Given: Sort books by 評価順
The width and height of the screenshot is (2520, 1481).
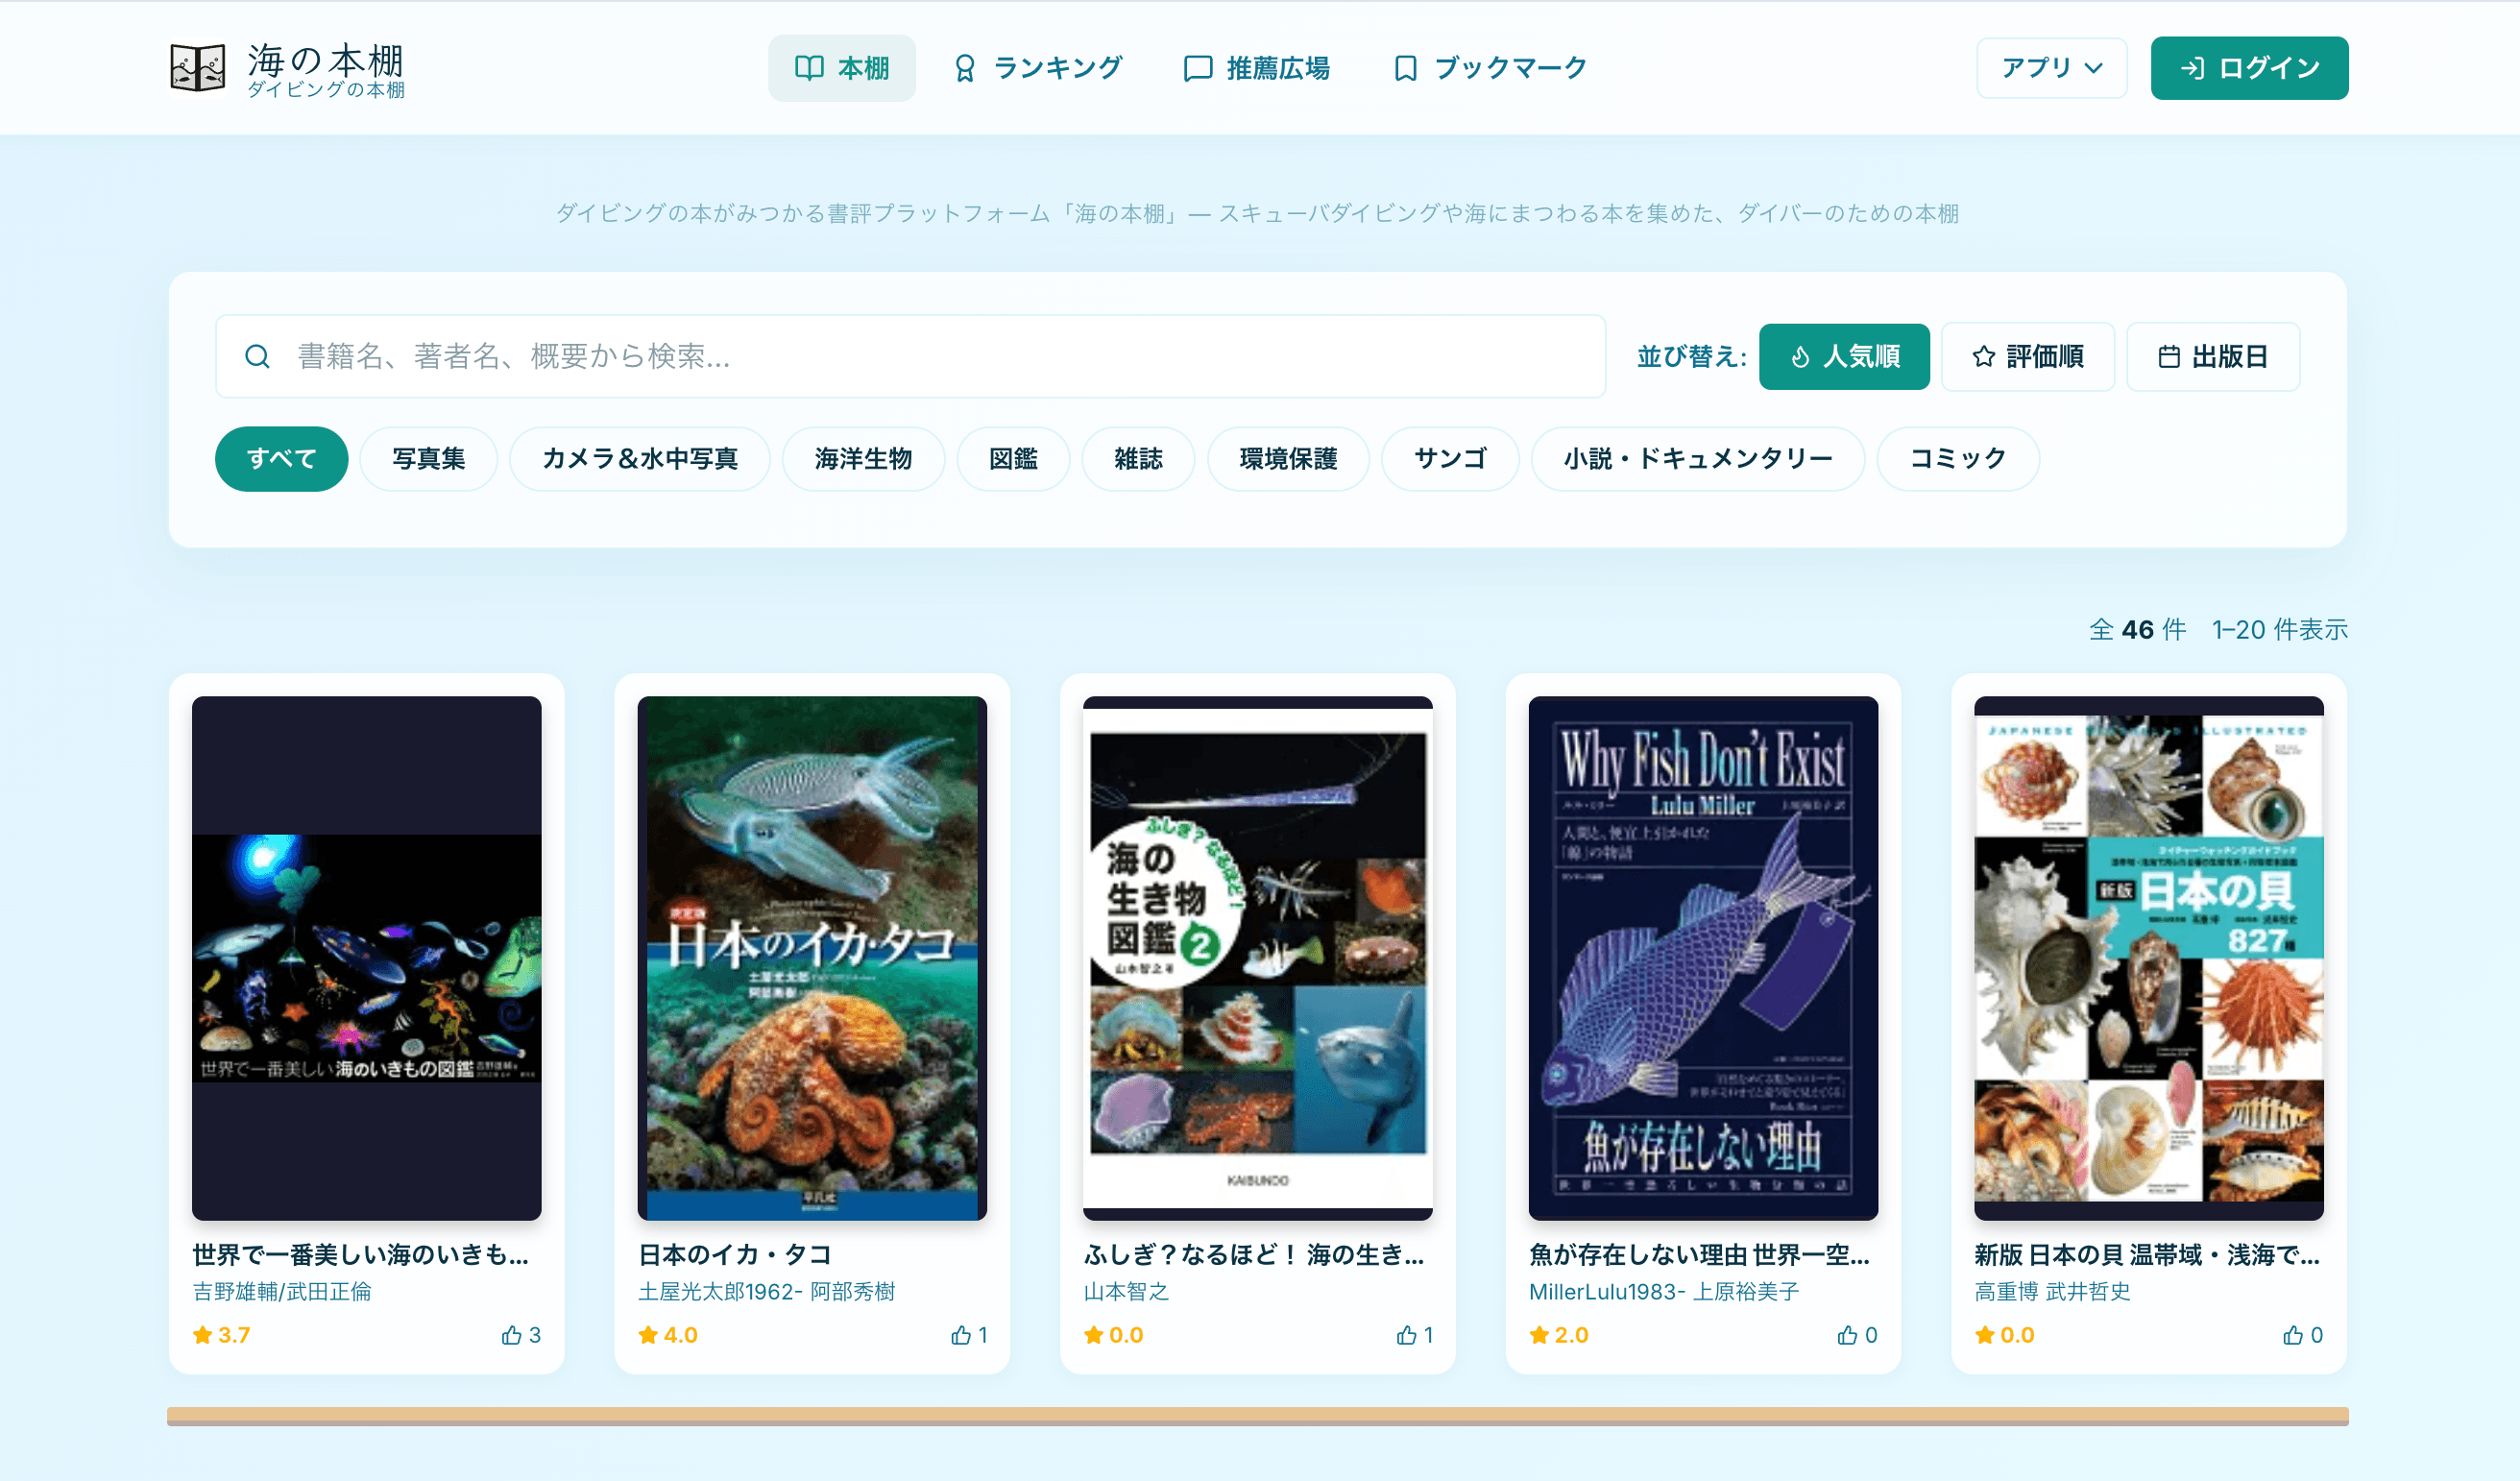Looking at the screenshot, I should tap(2027, 356).
